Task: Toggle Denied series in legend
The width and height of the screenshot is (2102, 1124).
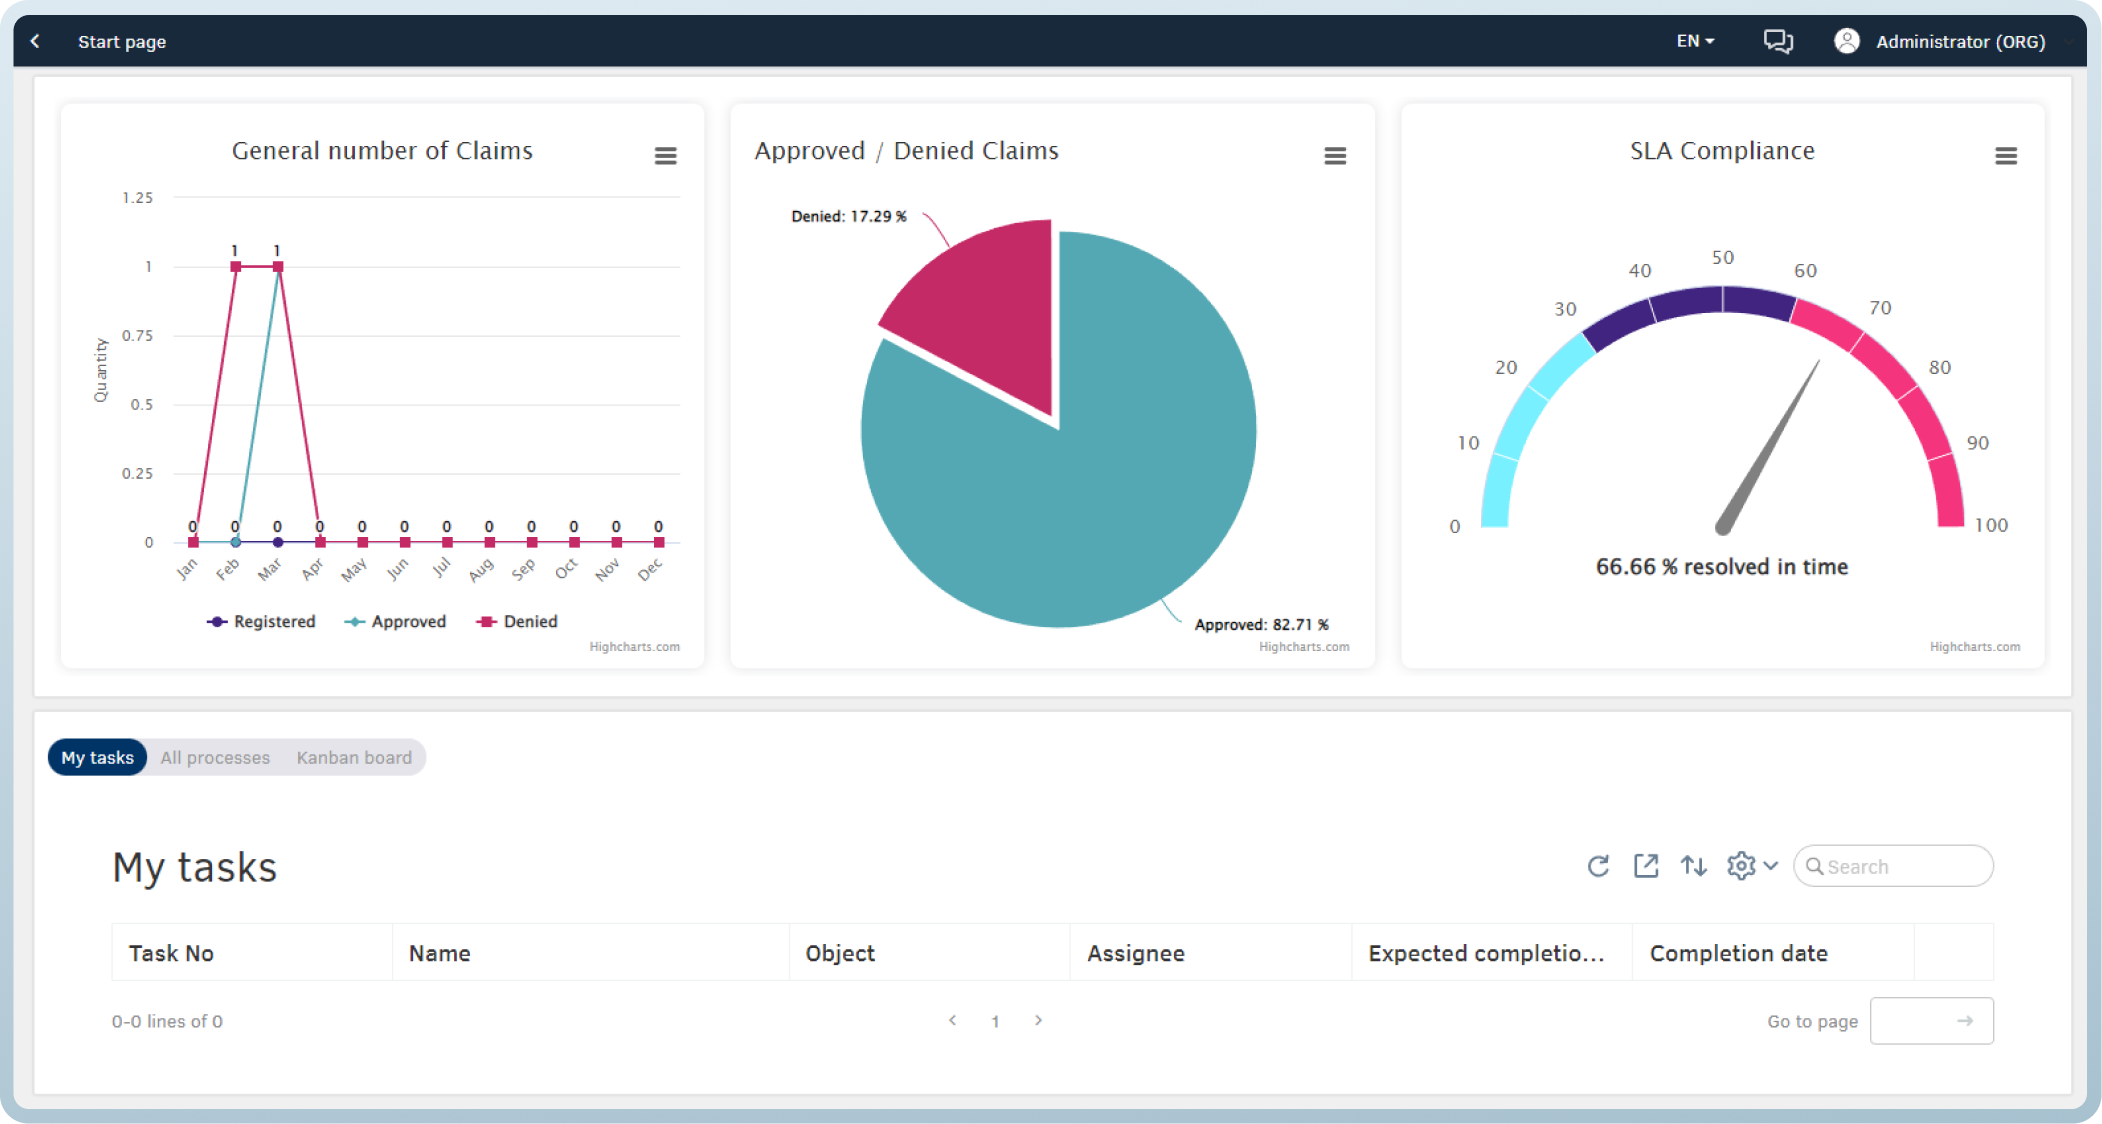Action: pyautogui.click(x=518, y=622)
